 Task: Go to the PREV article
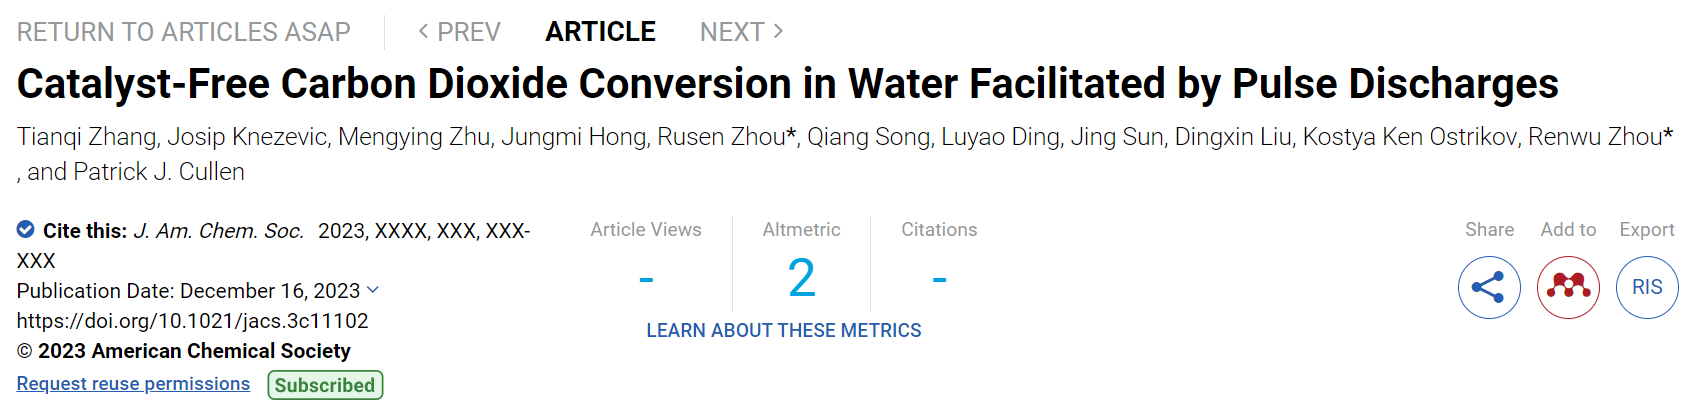pos(459,32)
